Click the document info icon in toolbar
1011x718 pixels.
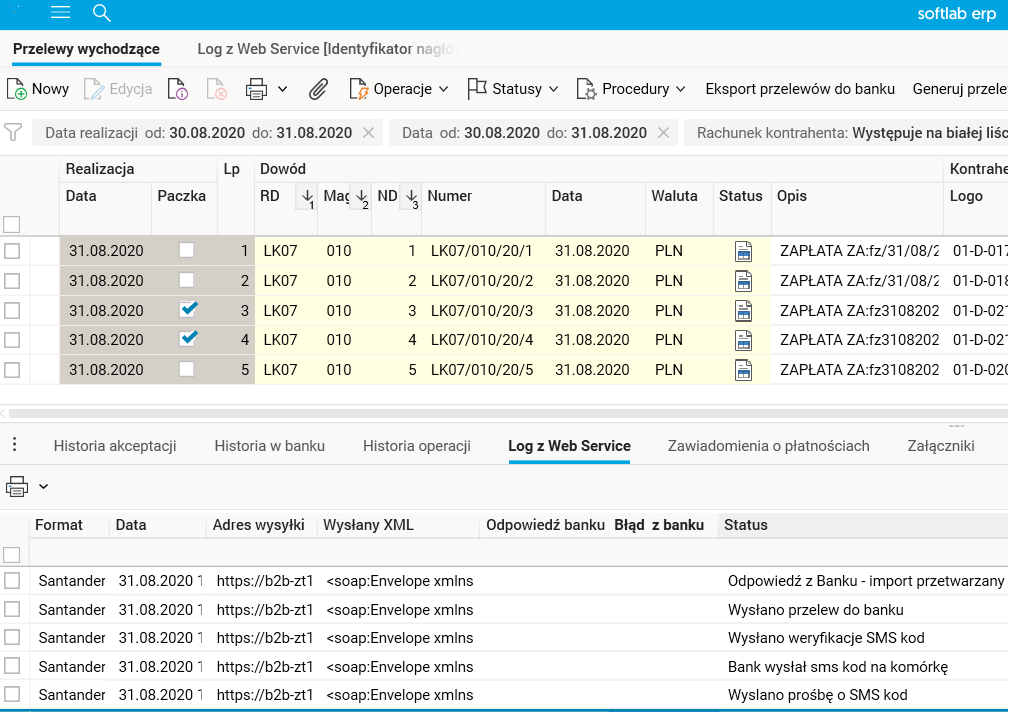pyautogui.click(x=177, y=89)
